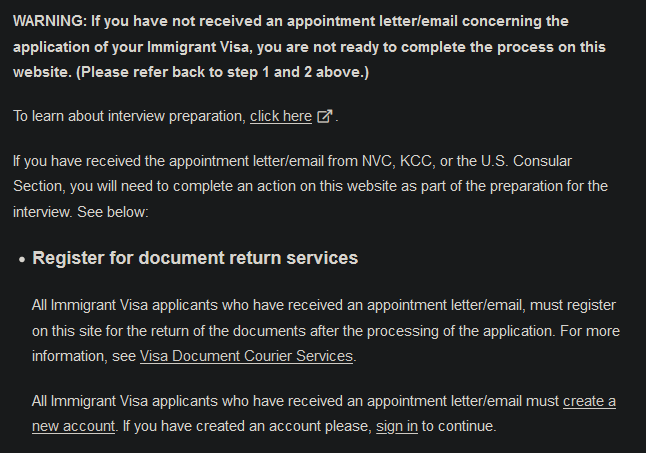Viewport: 646px width, 453px height.
Task: Click the "sign in" link
Action: (x=397, y=426)
